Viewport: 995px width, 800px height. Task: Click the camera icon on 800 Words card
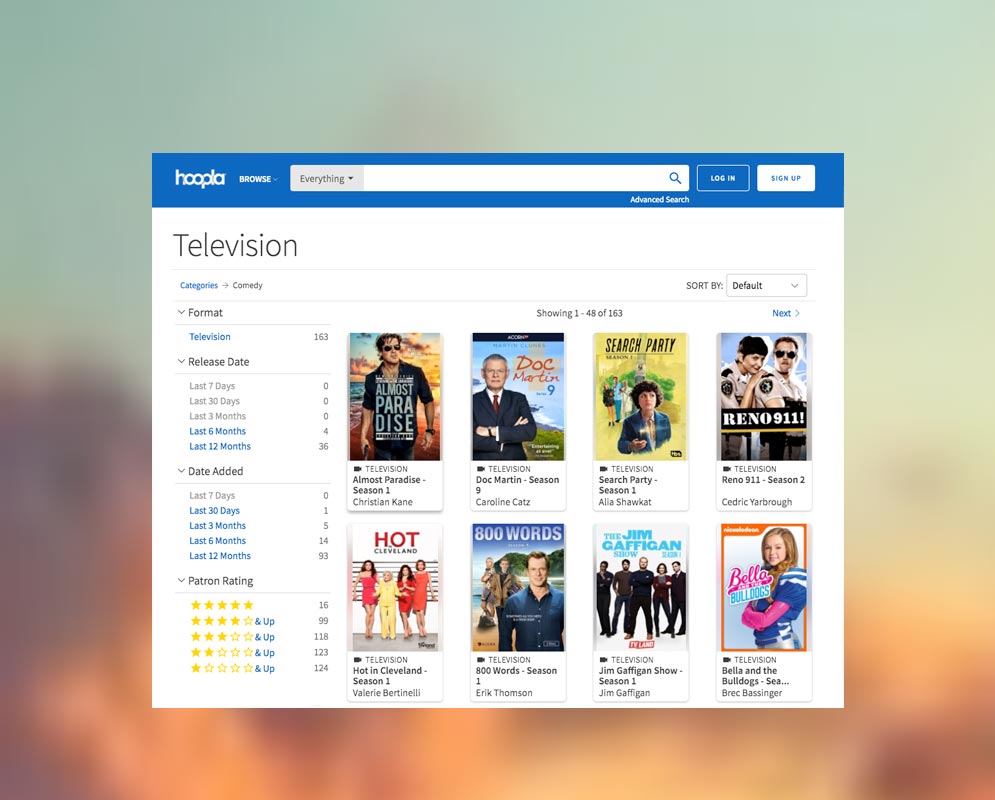(x=480, y=660)
